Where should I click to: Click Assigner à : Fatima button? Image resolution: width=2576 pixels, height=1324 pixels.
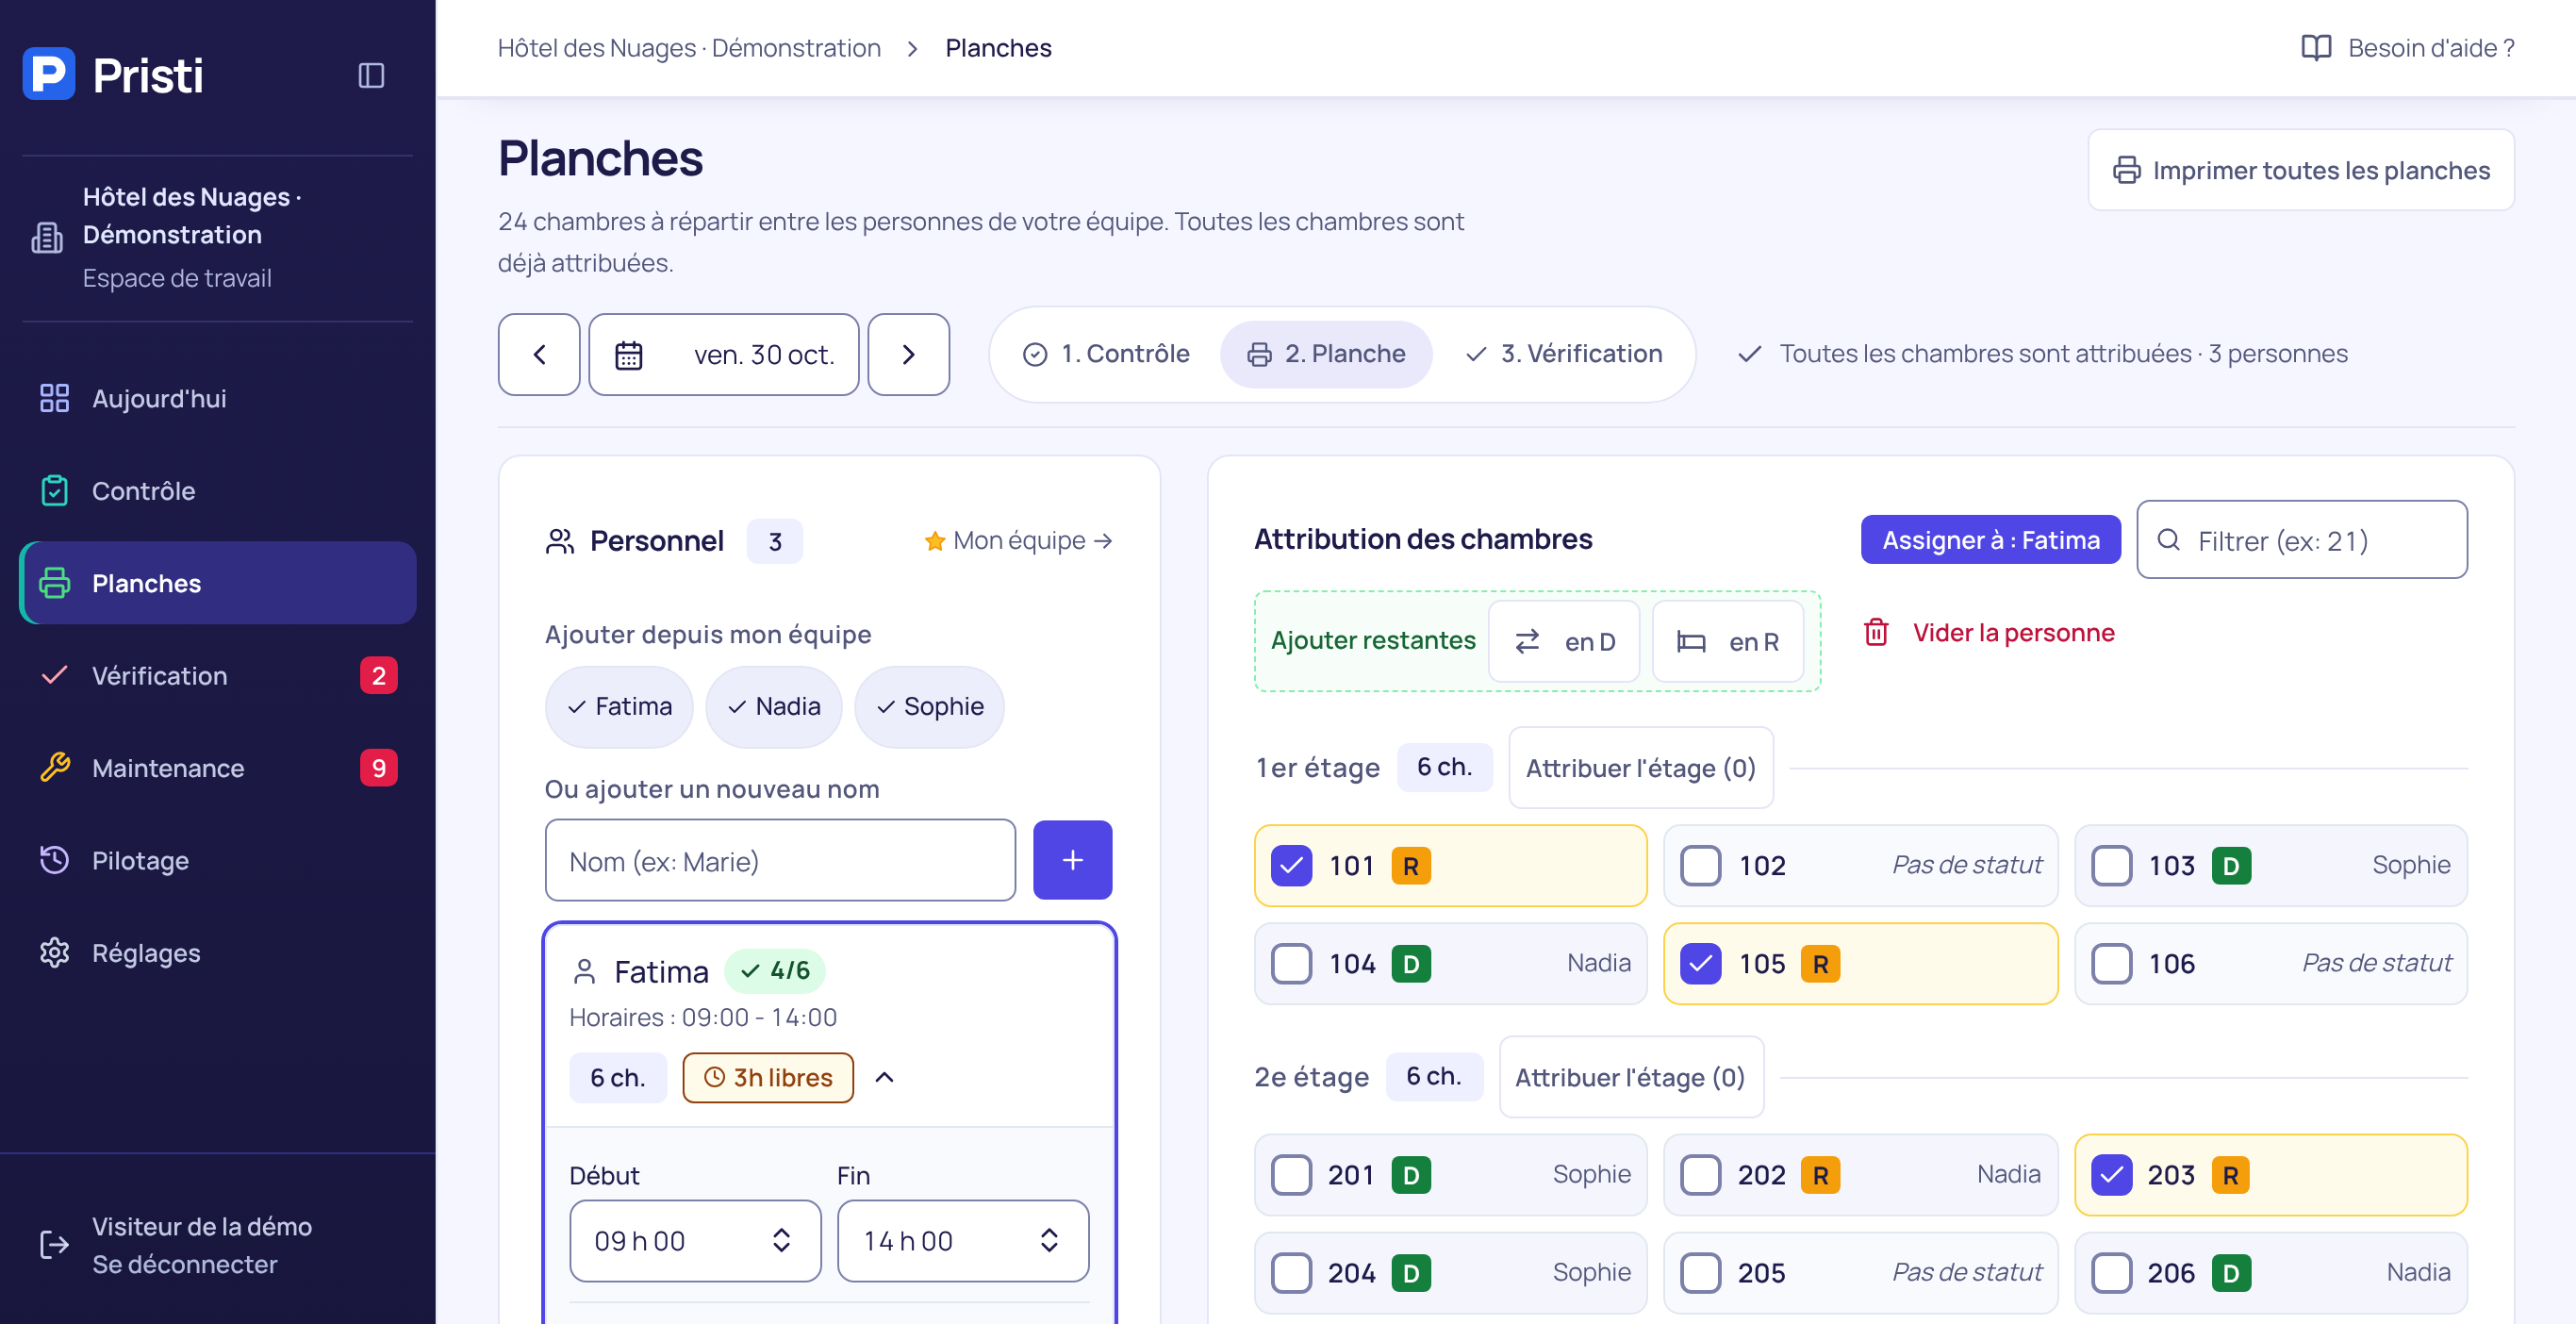click(1990, 540)
